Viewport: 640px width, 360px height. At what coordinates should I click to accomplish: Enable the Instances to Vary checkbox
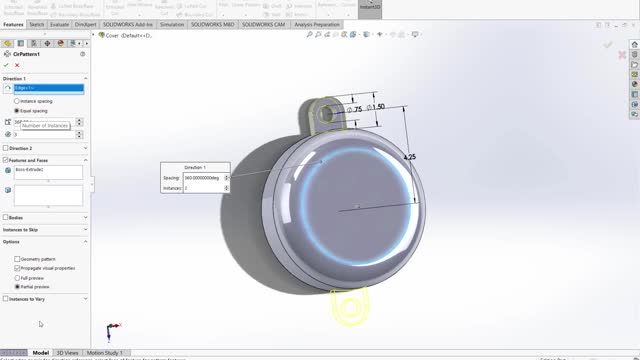pyautogui.click(x=5, y=299)
